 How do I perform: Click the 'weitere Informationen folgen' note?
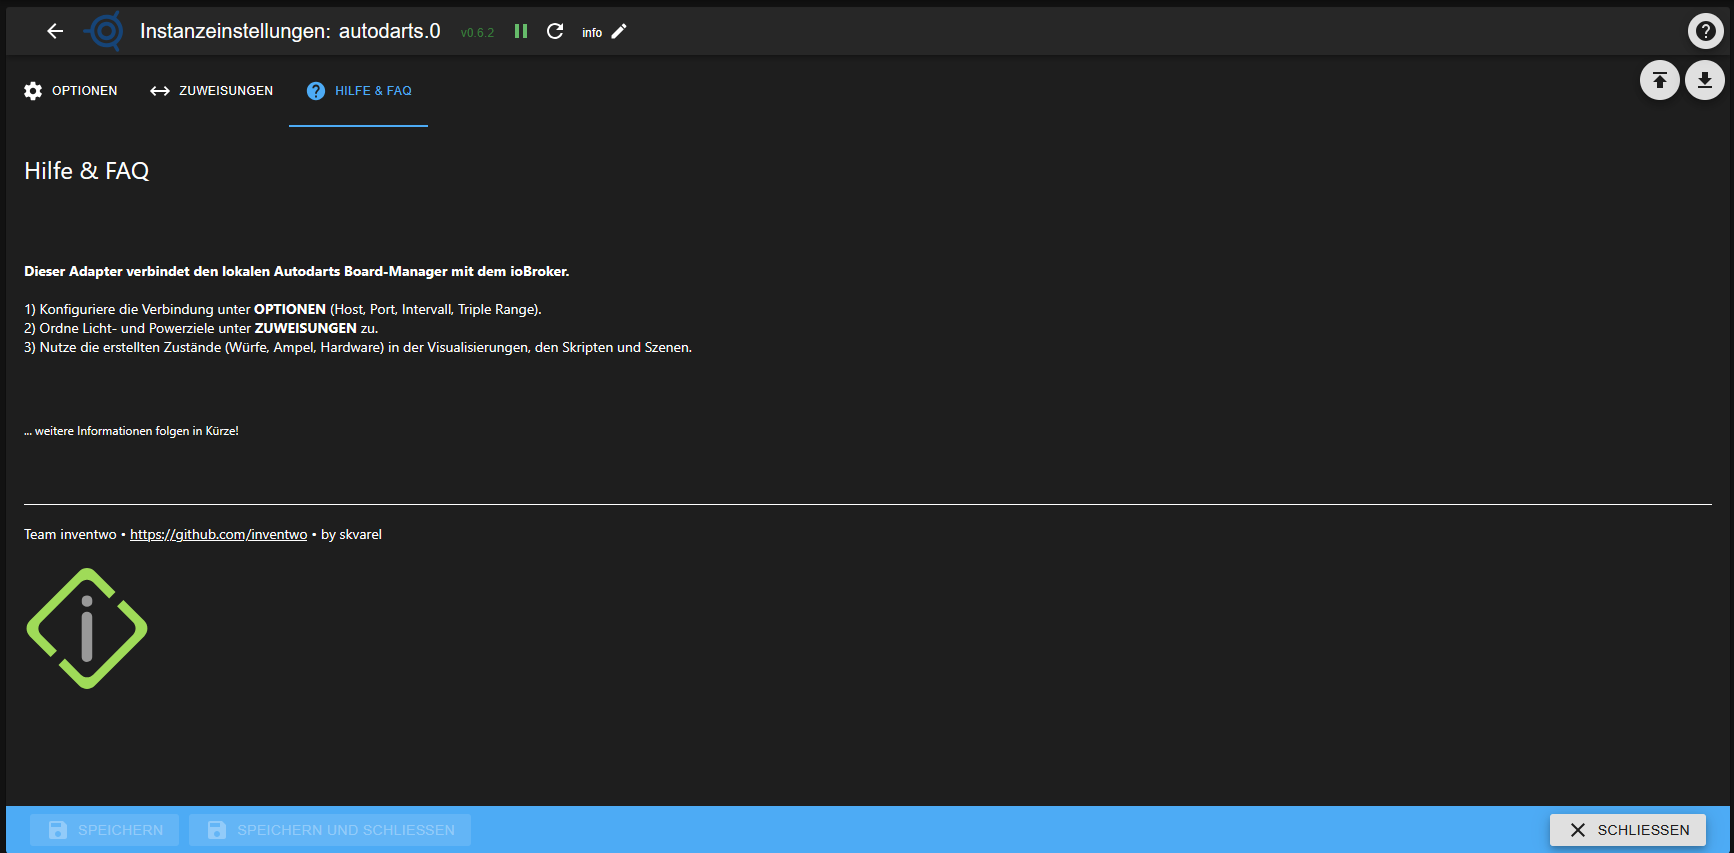pyautogui.click(x=131, y=431)
